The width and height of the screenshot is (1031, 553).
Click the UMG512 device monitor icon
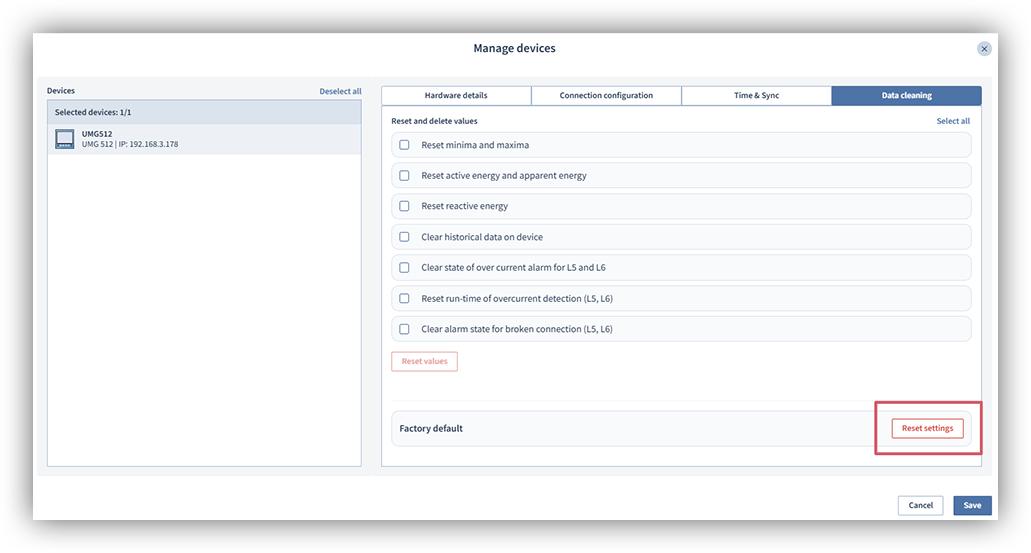65,139
